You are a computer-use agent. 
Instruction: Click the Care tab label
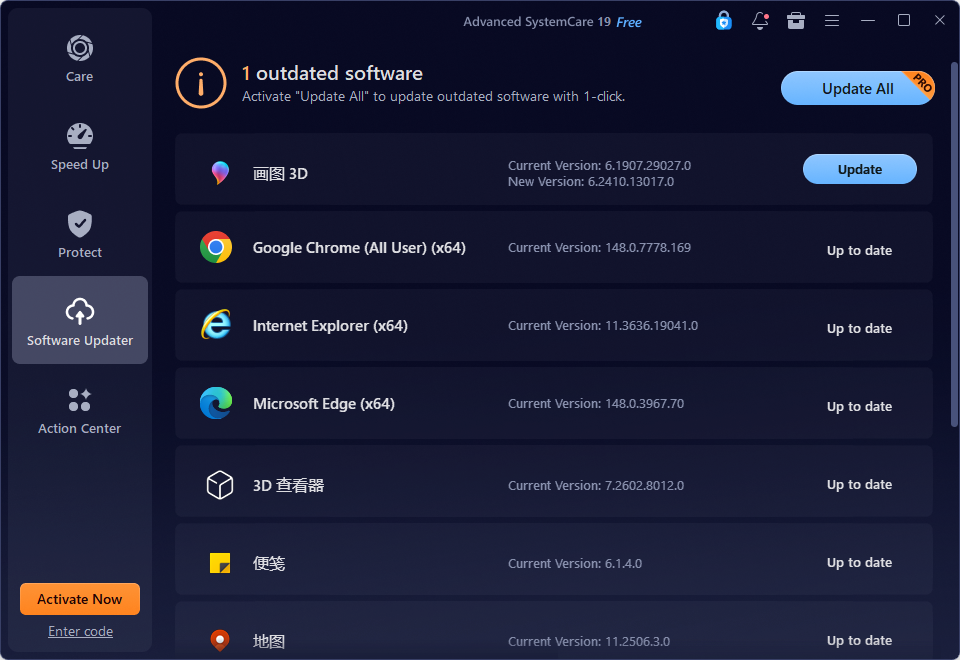(80, 77)
